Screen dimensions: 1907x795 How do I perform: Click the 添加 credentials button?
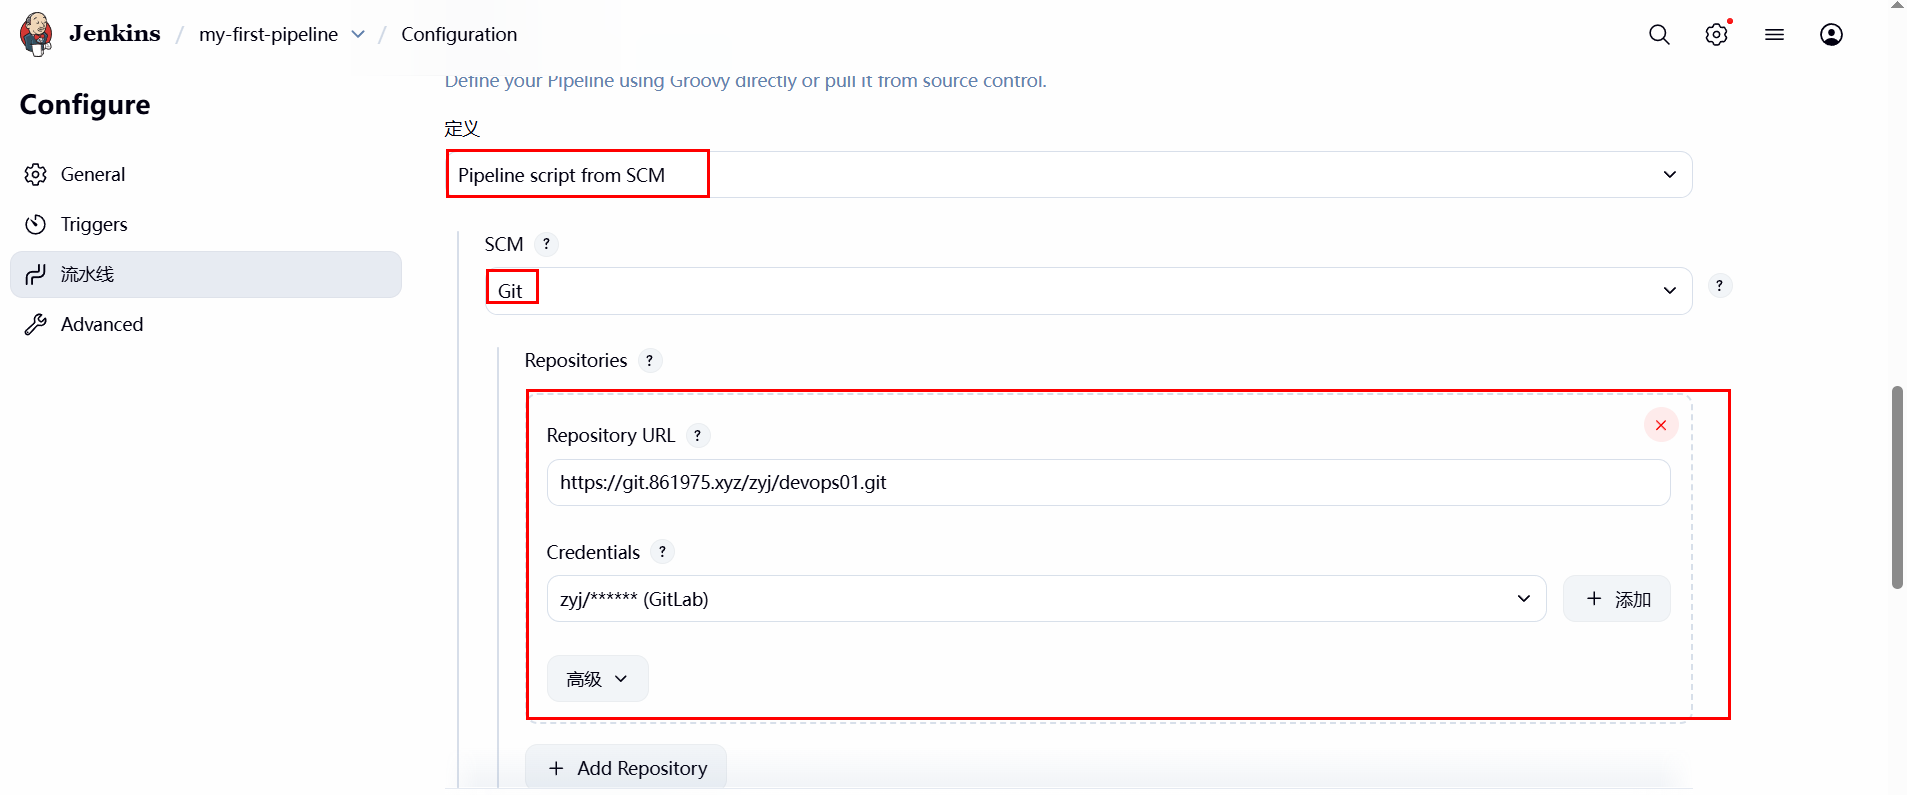(x=1616, y=599)
